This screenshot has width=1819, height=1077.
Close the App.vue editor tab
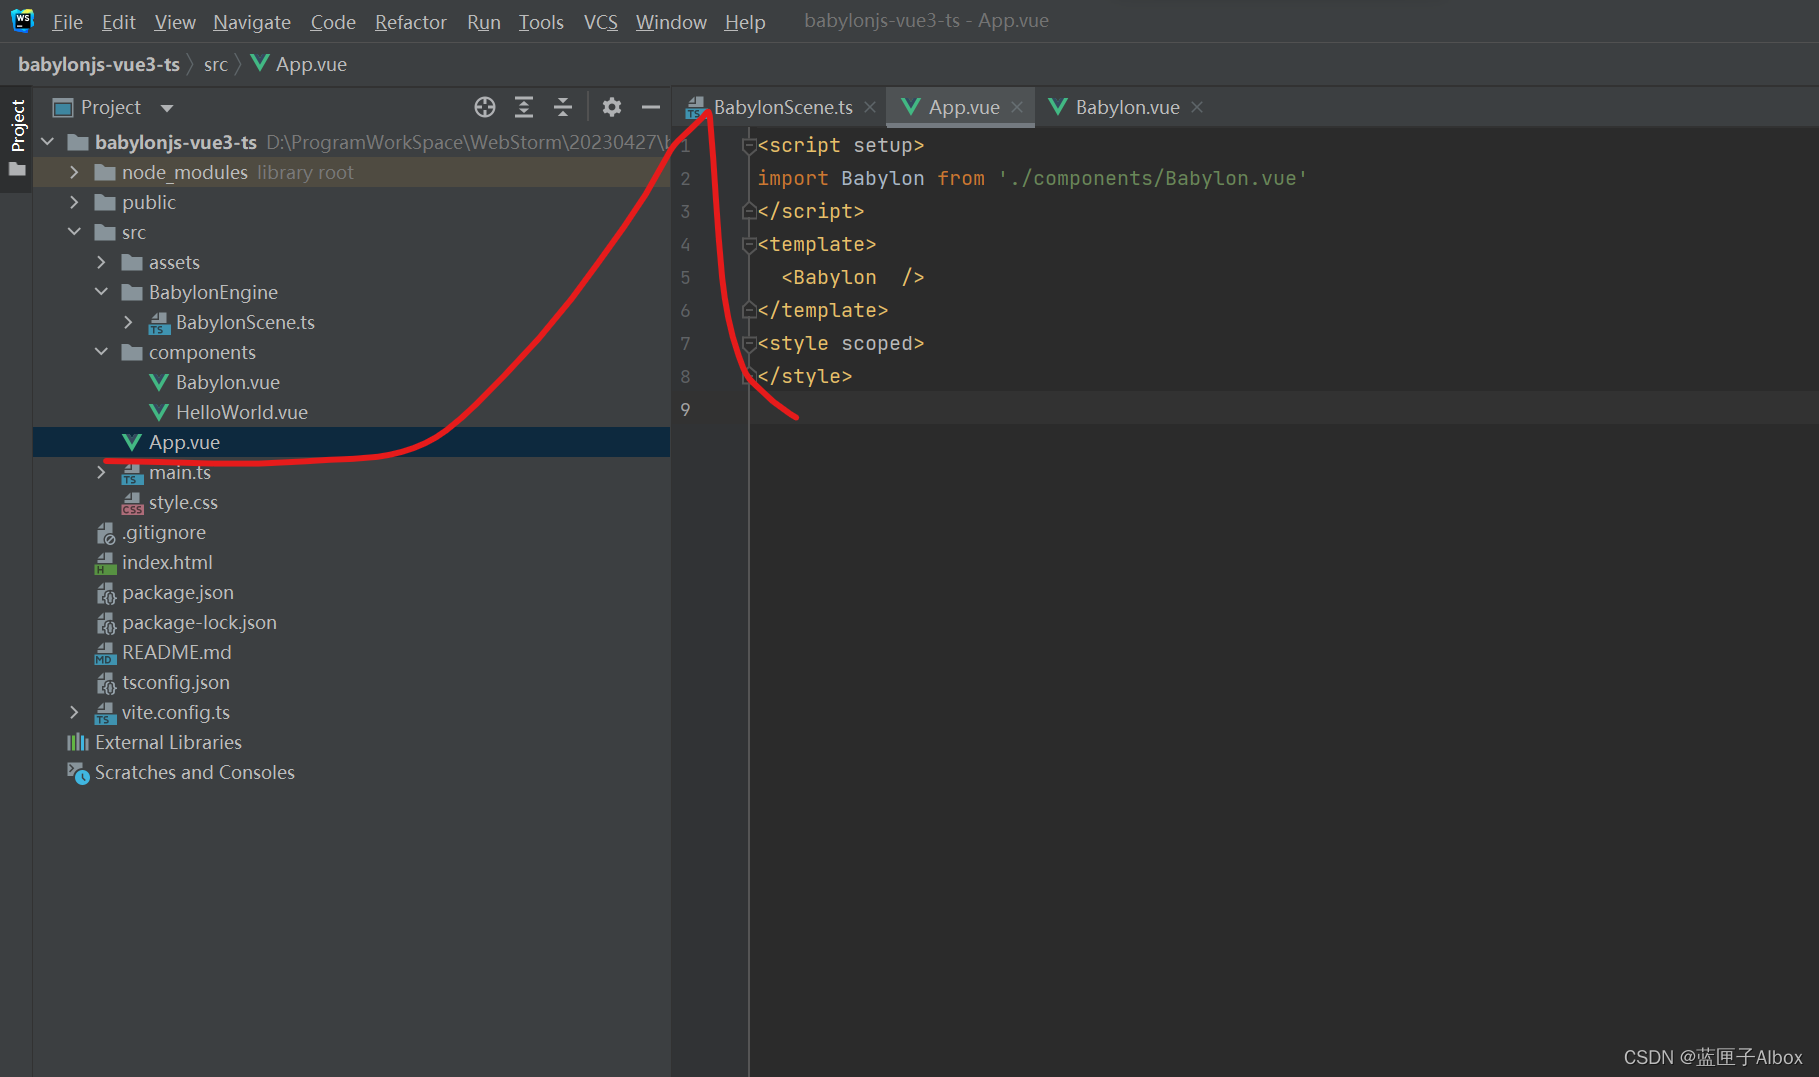[1017, 107]
